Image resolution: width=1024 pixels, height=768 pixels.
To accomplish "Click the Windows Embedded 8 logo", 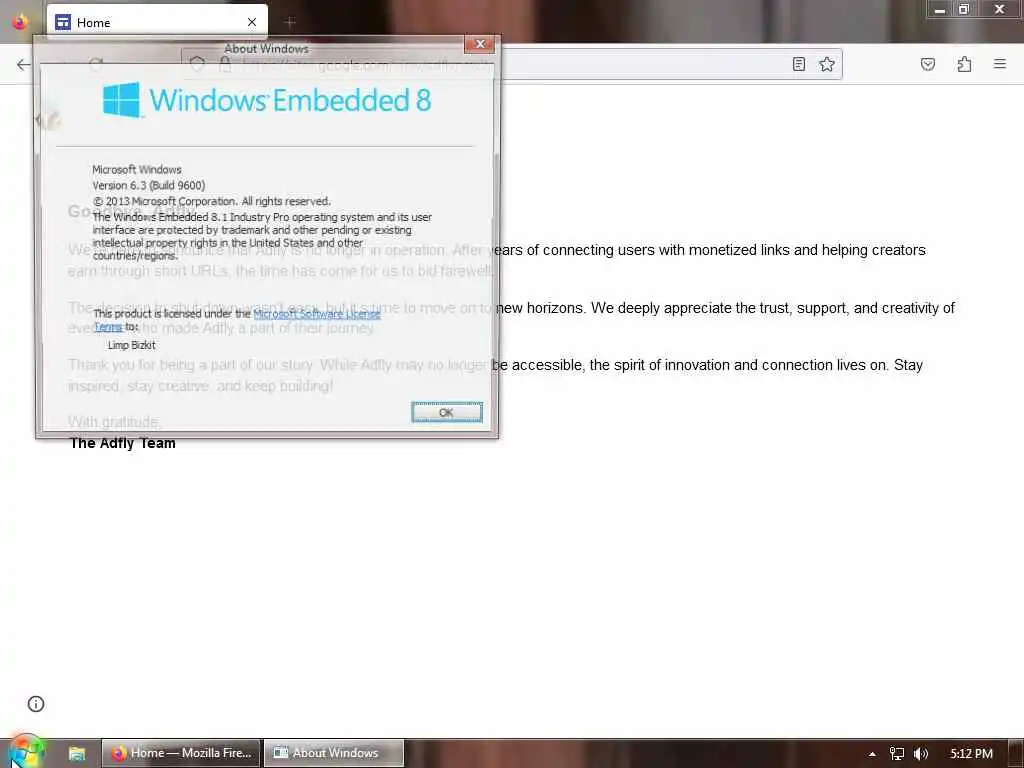I will (266, 100).
